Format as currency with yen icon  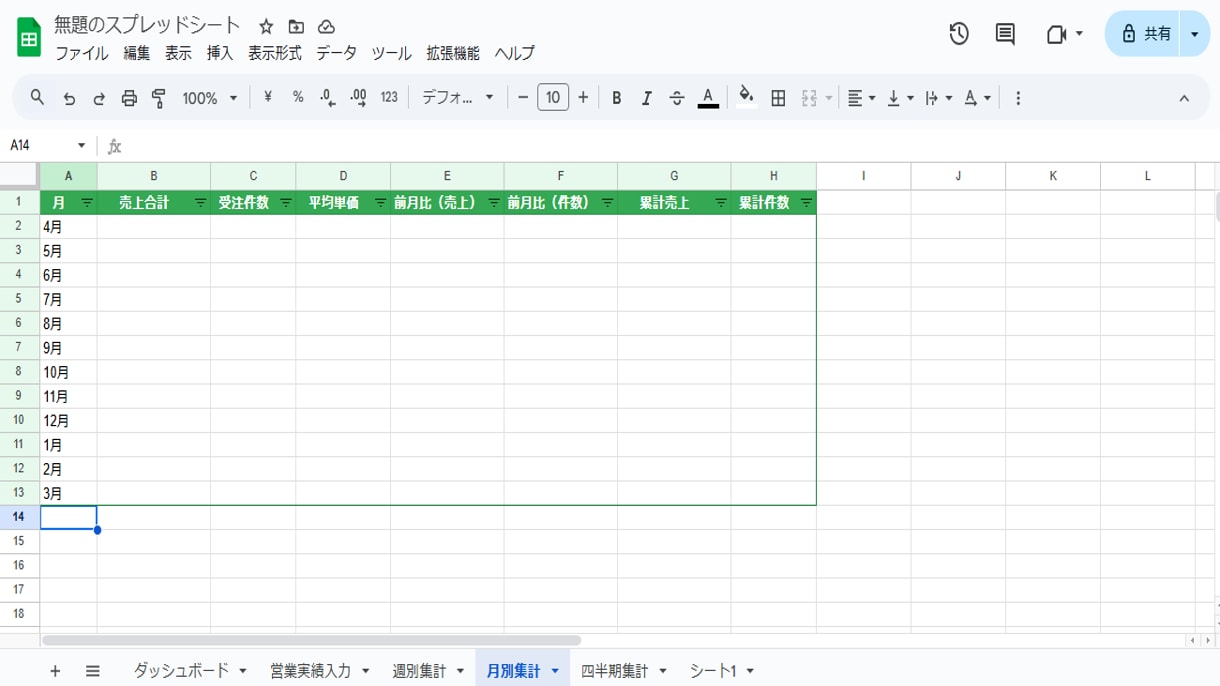[x=268, y=97]
